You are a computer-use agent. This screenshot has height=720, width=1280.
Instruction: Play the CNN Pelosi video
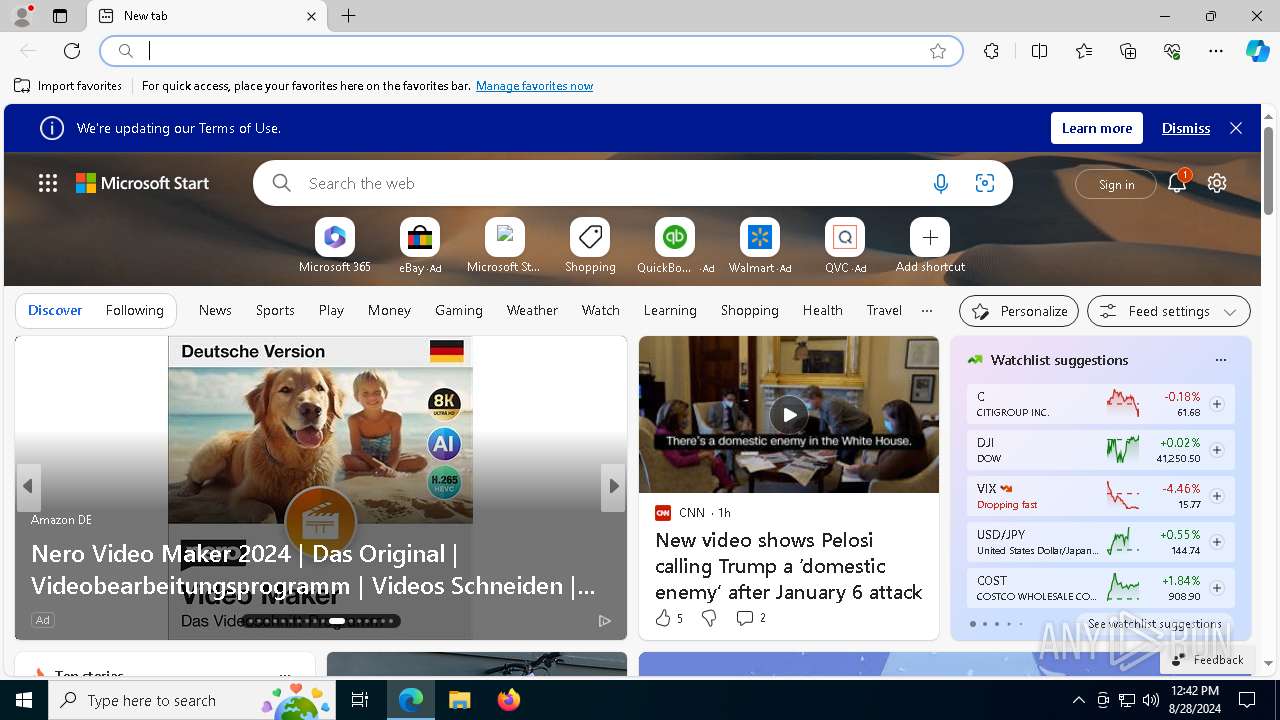[789, 414]
